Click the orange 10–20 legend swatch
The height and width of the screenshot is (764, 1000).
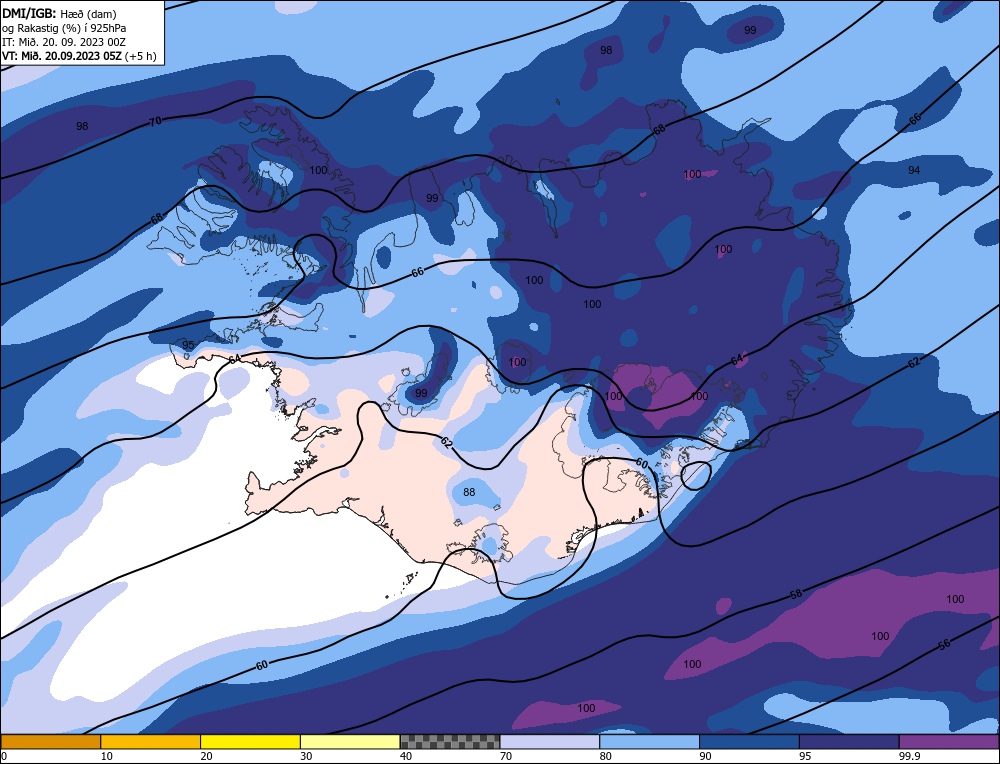point(151,742)
